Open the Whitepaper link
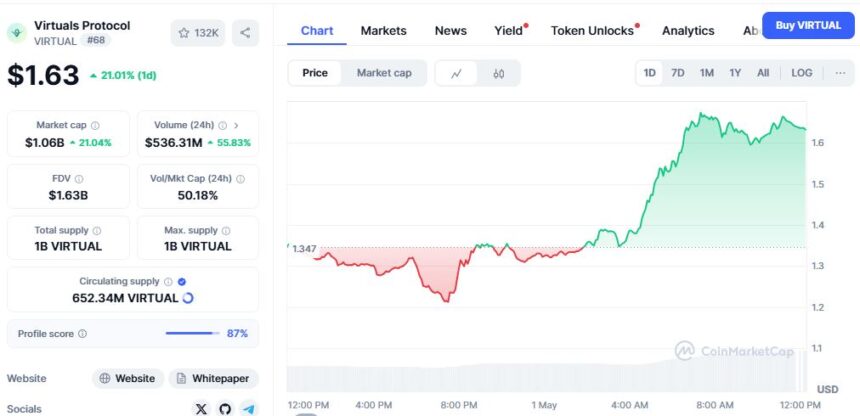The width and height of the screenshot is (860, 416). point(213,379)
